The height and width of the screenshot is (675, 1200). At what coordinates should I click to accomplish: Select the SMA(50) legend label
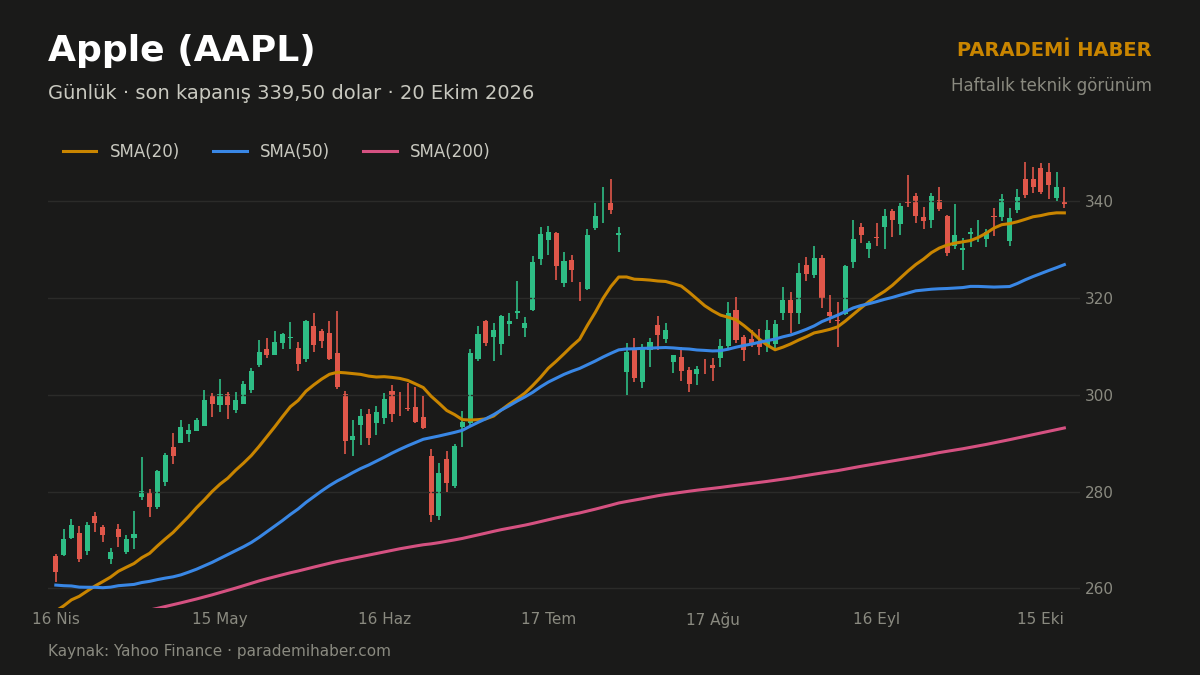[x=294, y=152]
